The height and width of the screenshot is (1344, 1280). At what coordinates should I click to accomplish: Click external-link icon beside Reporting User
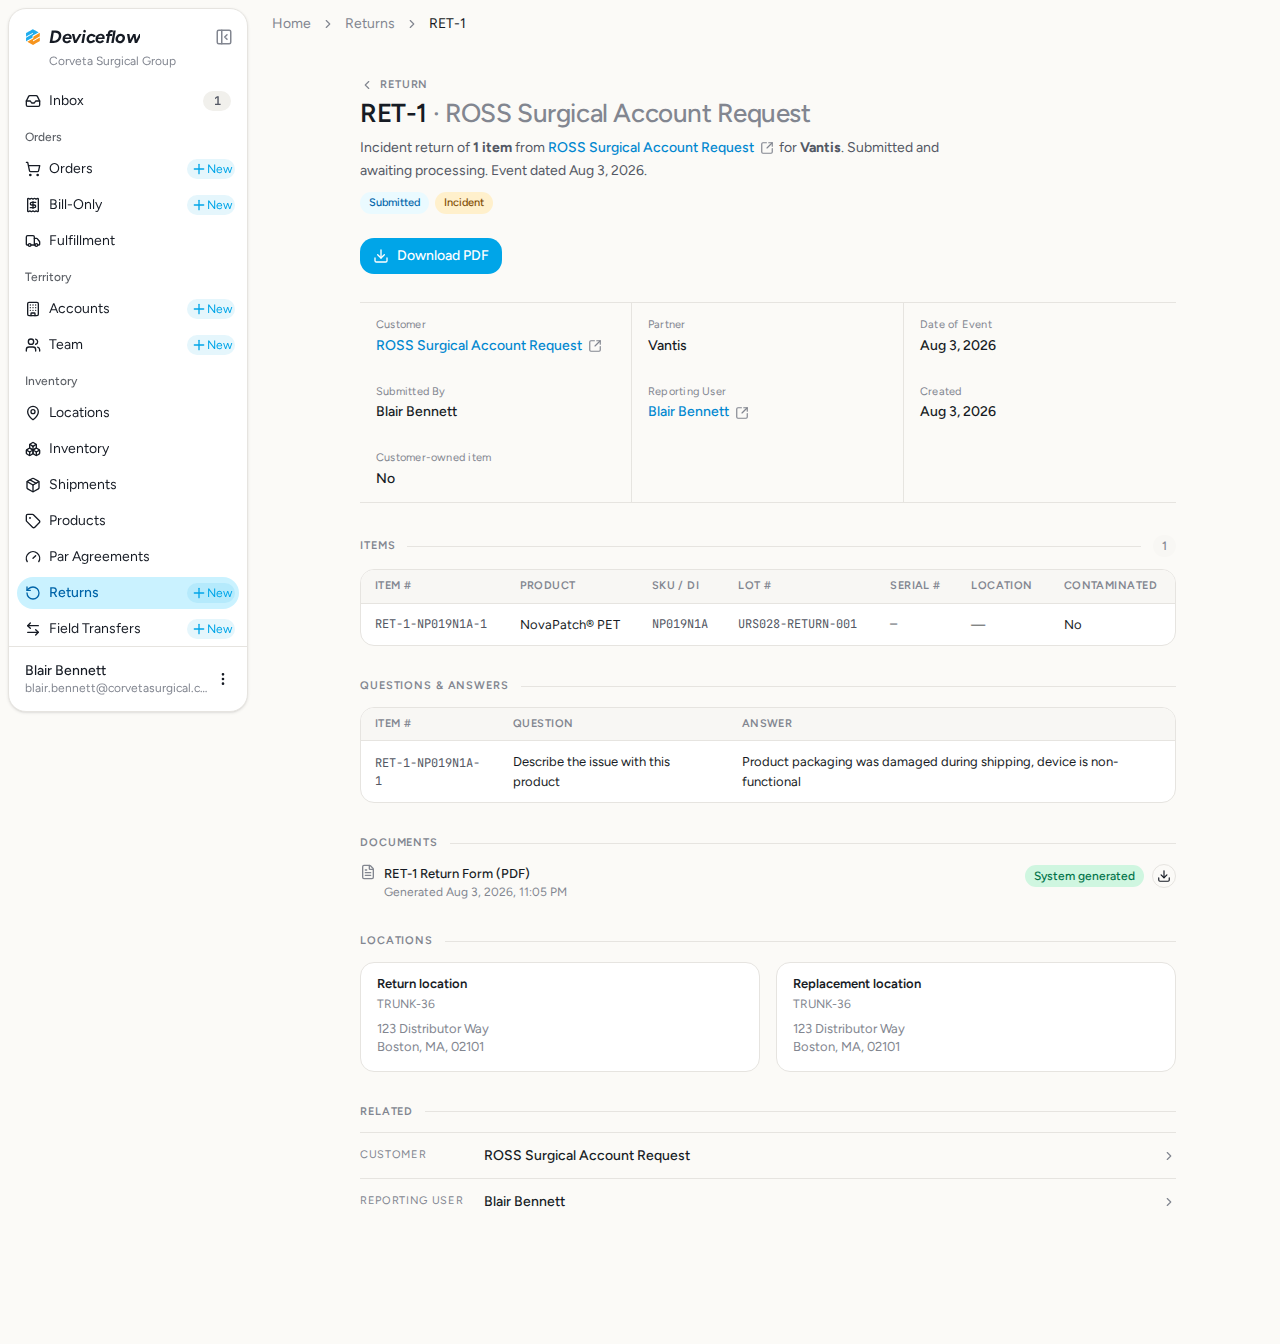pos(742,412)
